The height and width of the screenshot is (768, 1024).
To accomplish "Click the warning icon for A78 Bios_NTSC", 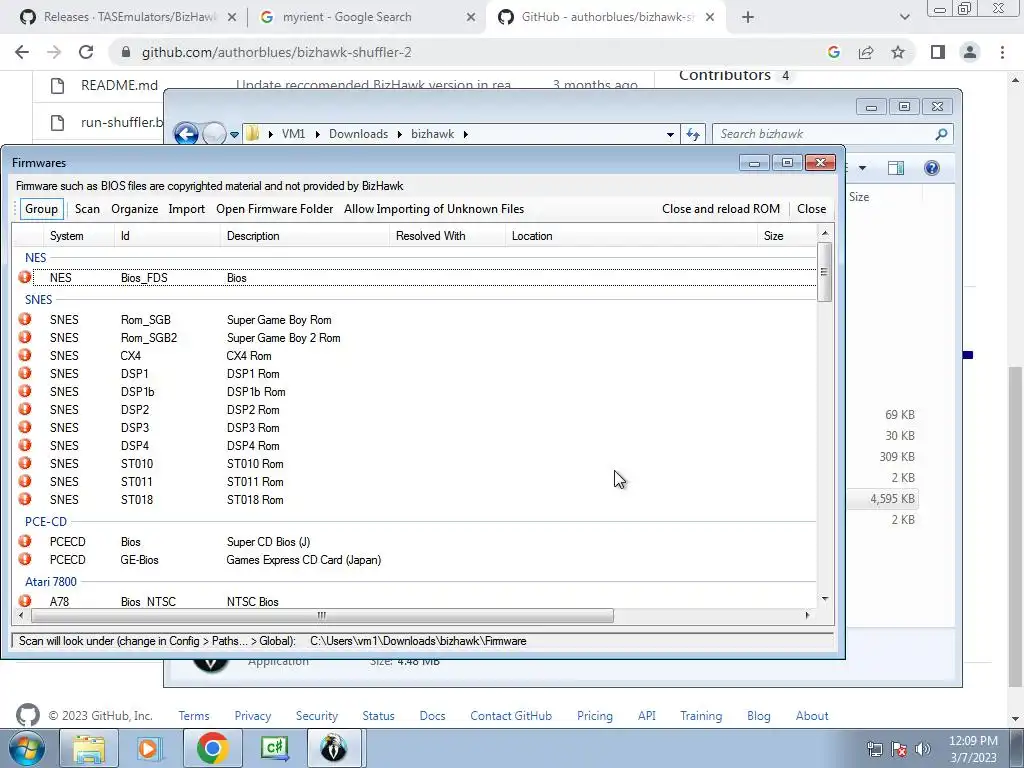I will click(25, 601).
